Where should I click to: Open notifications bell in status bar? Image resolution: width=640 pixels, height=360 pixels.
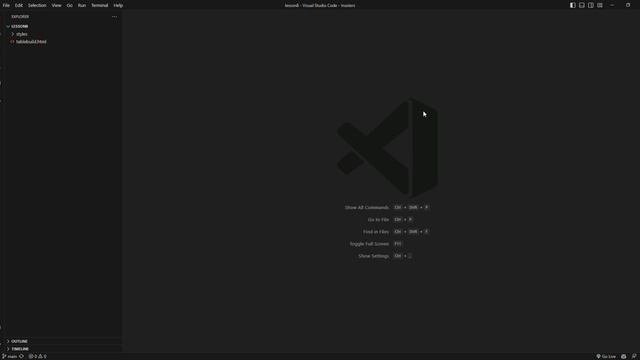pos(634,356)
